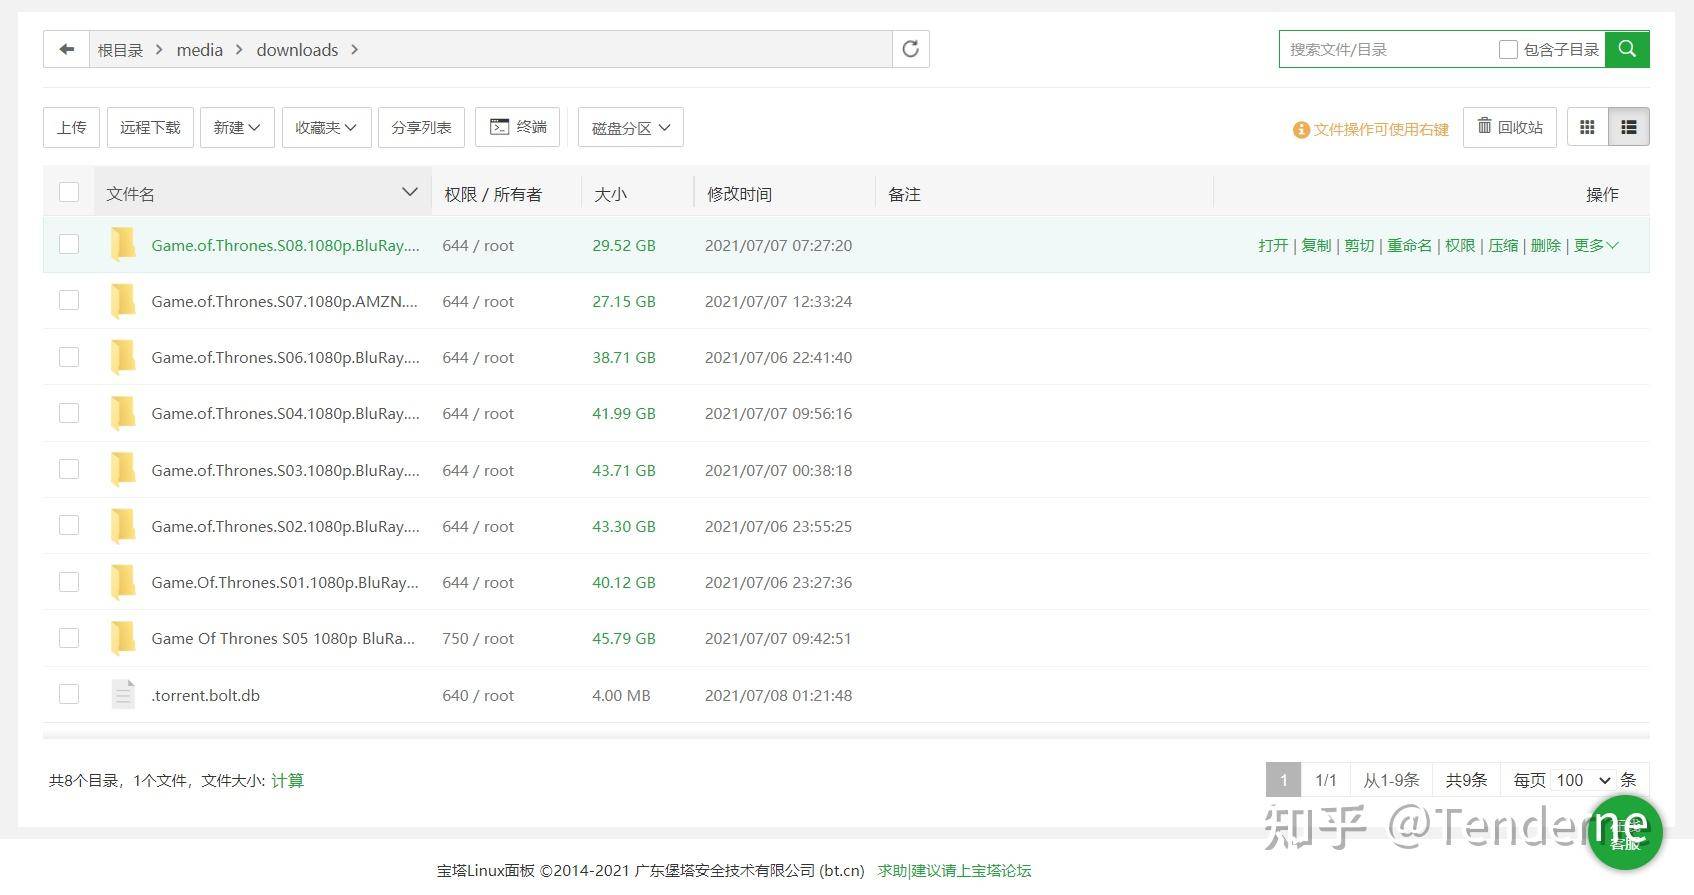
Task: Click the Game.of.Thrones.S07.1080p.AMZN file name
Action: tap(285, 301)
